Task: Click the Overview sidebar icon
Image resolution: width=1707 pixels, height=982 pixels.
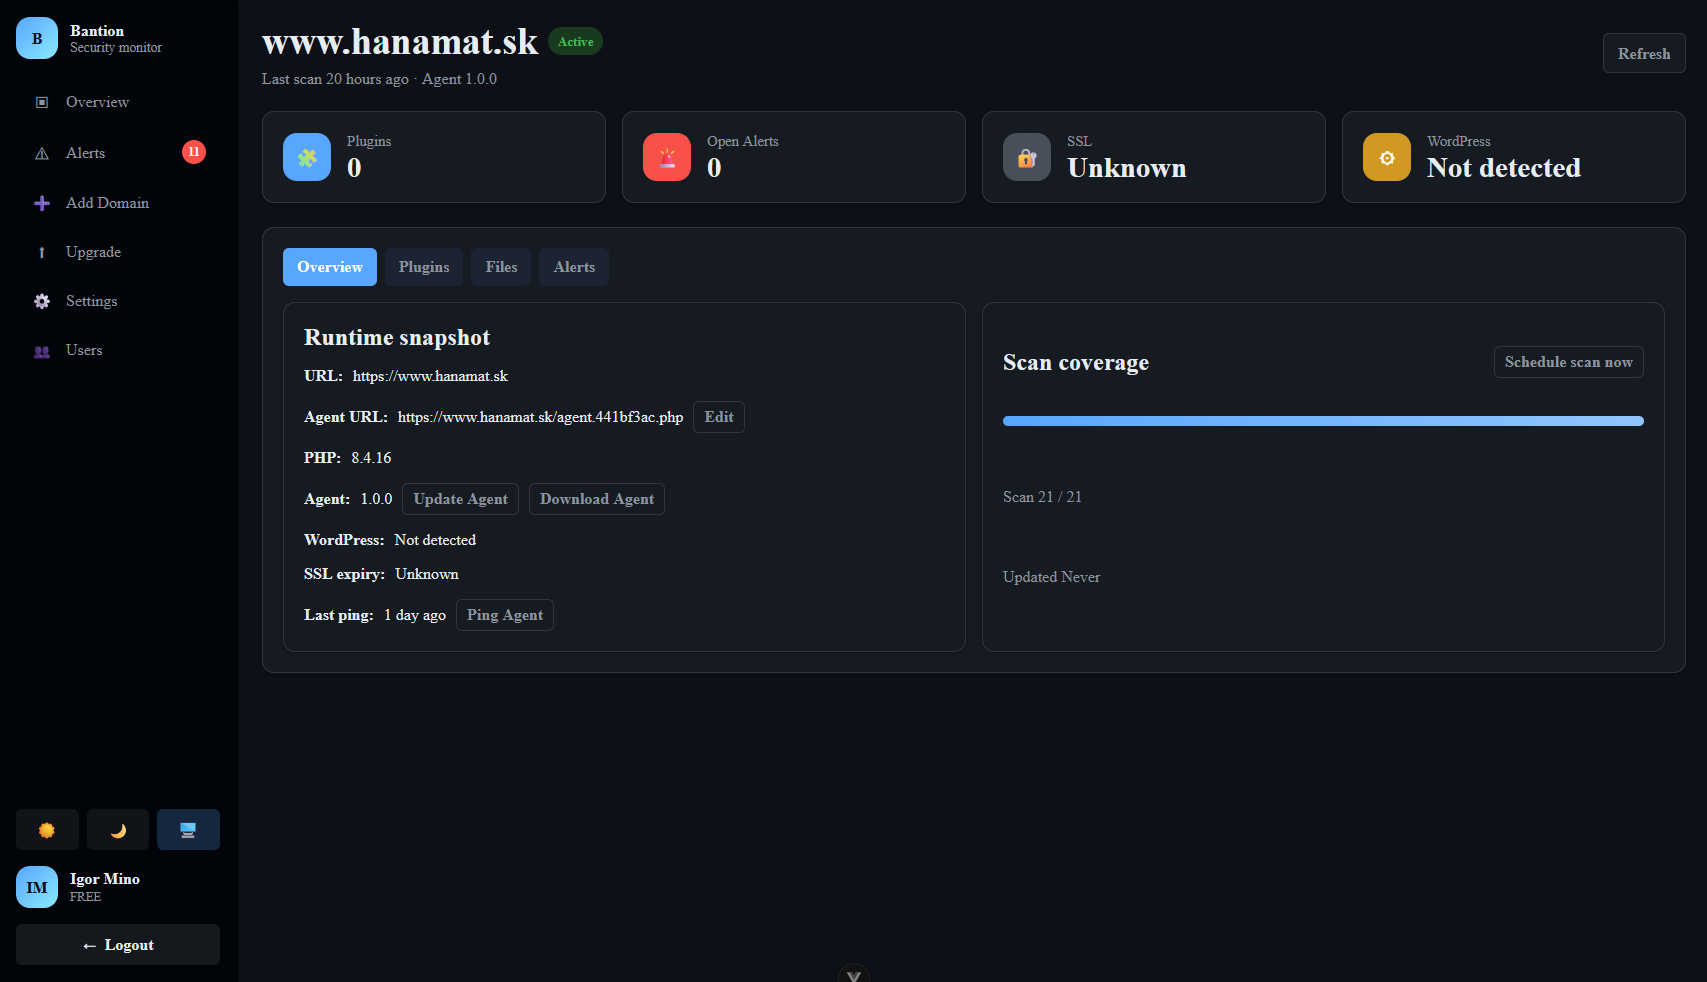Action: click(42, 102)
